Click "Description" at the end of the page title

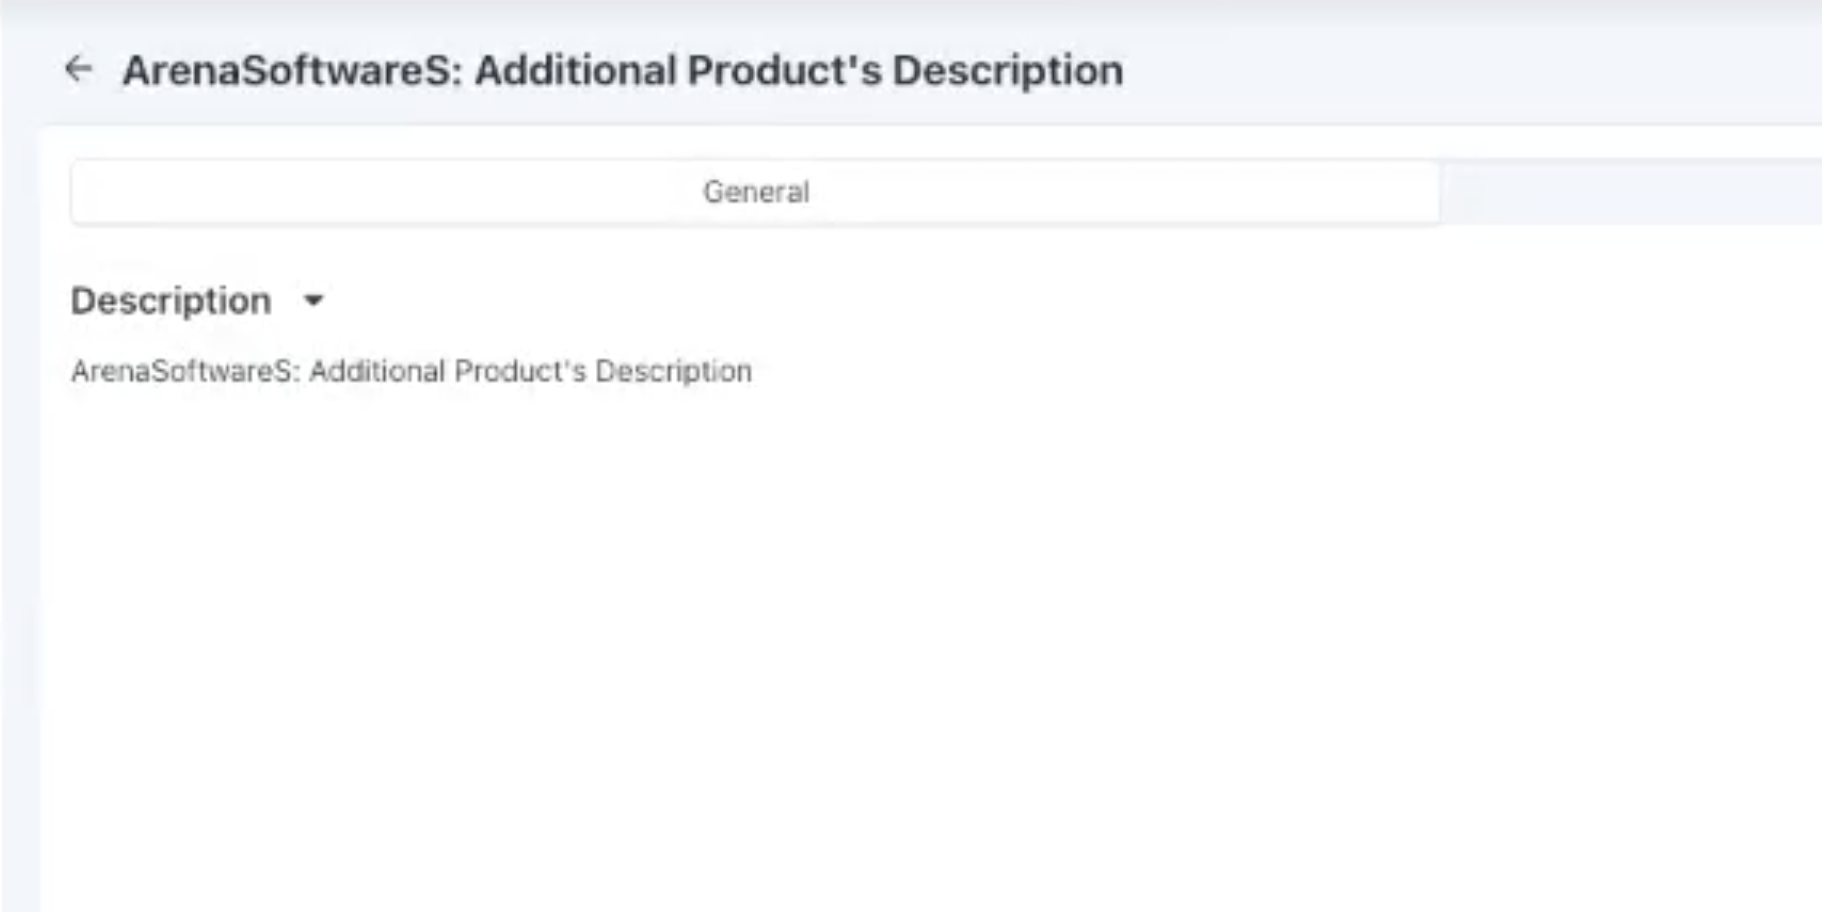click(x=1007, y=71)
